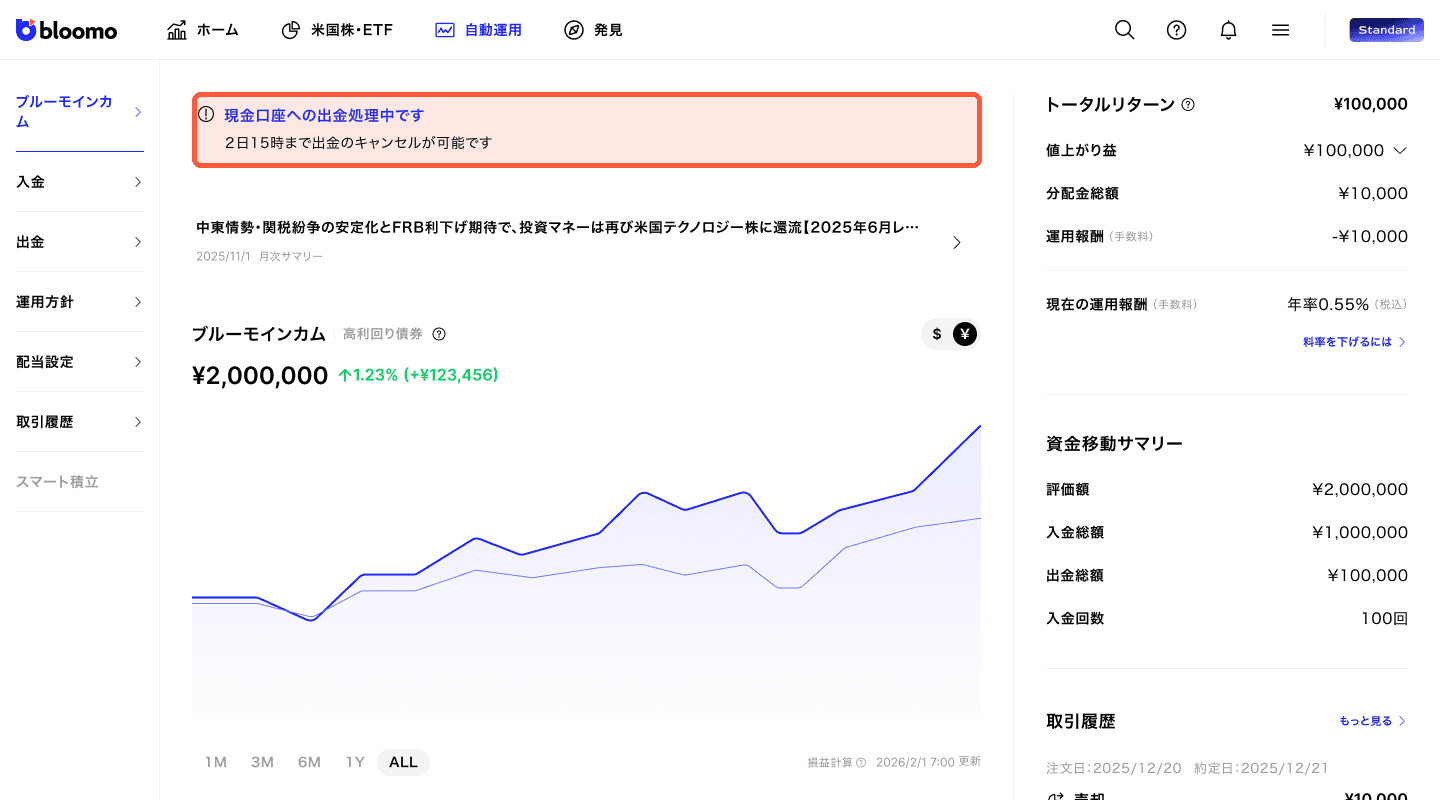Viewport: 1440px width, 800px height.
Task: Switch currency display to dollar
Action: pyautogui.click(x=937, y=334)
